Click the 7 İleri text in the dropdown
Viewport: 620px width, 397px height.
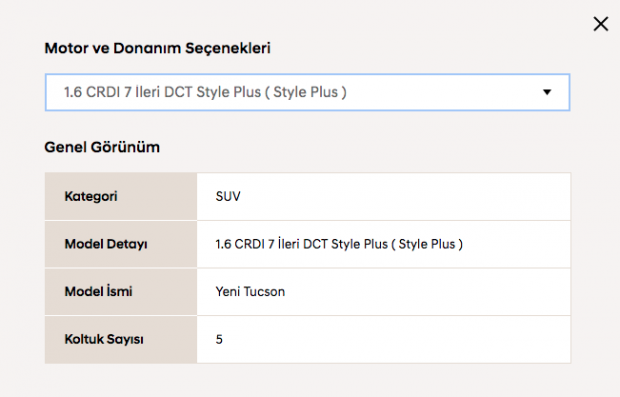pos(142,92)
